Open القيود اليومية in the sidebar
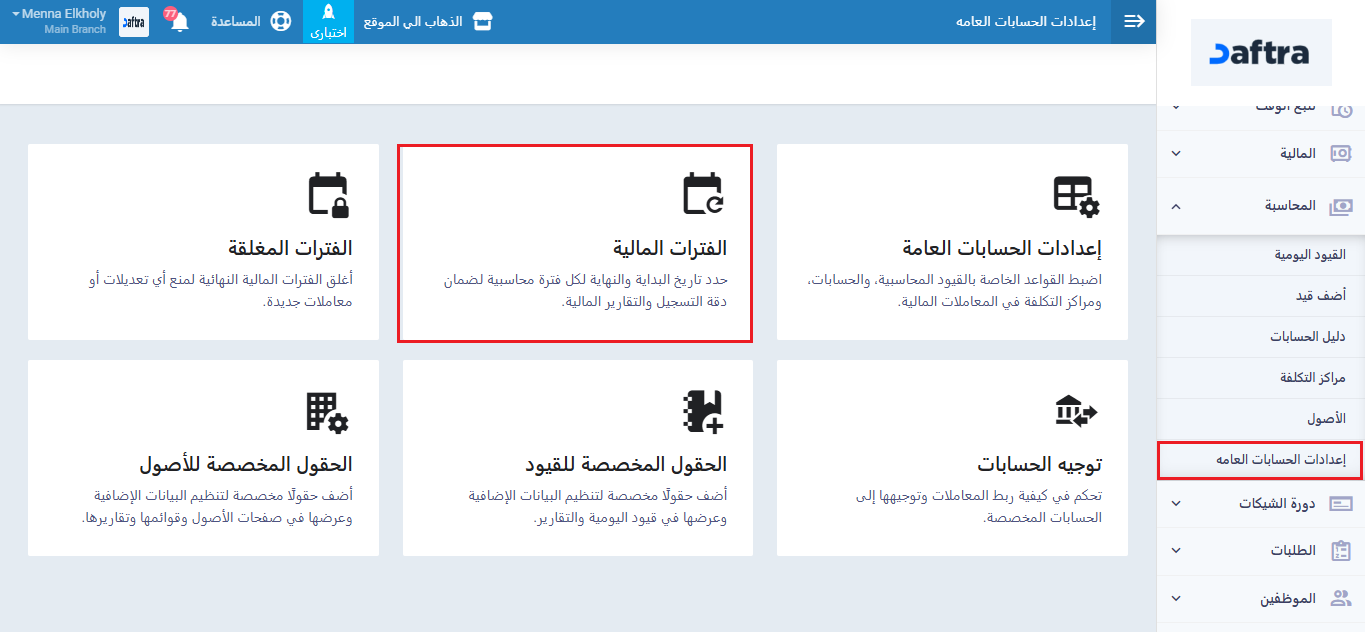 point(1309,255)
